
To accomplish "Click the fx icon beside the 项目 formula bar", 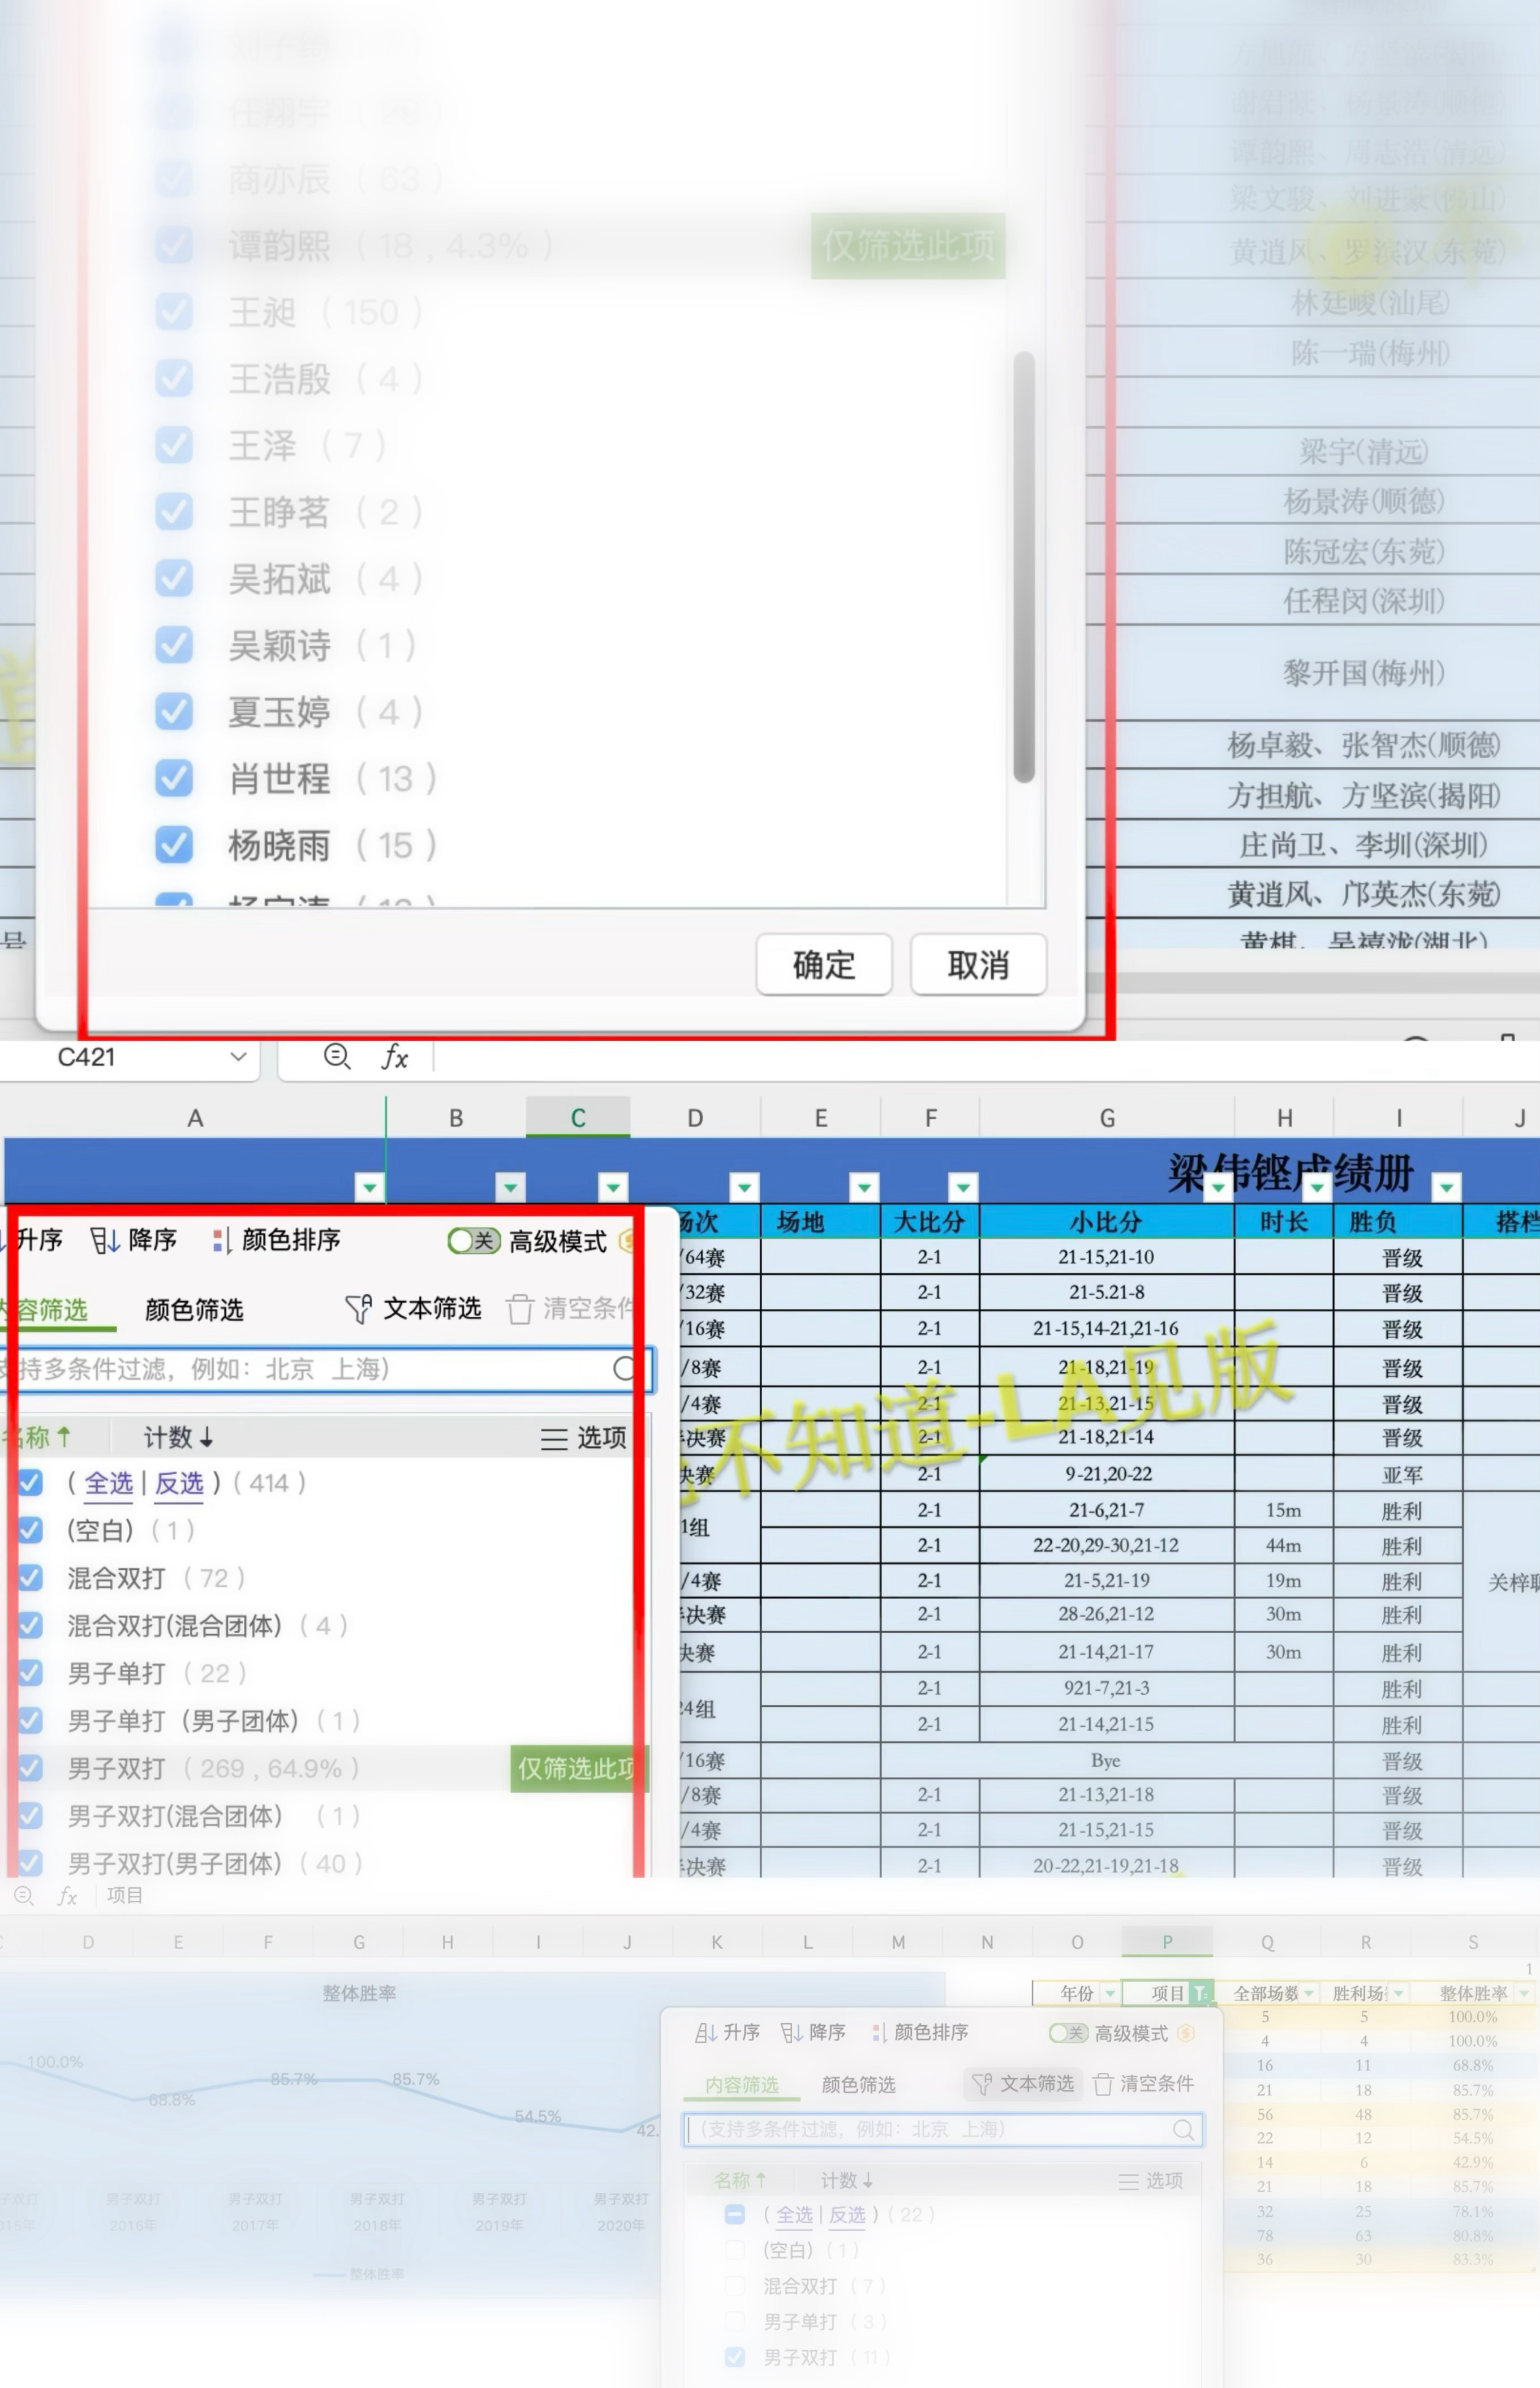I will coord(67,1895).
